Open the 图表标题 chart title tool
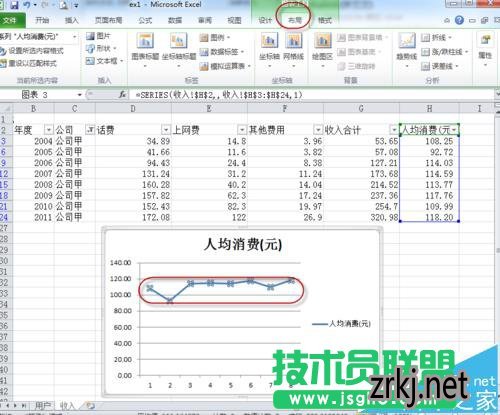Screen dimensions: 500x415 click(x=145, y=49)
